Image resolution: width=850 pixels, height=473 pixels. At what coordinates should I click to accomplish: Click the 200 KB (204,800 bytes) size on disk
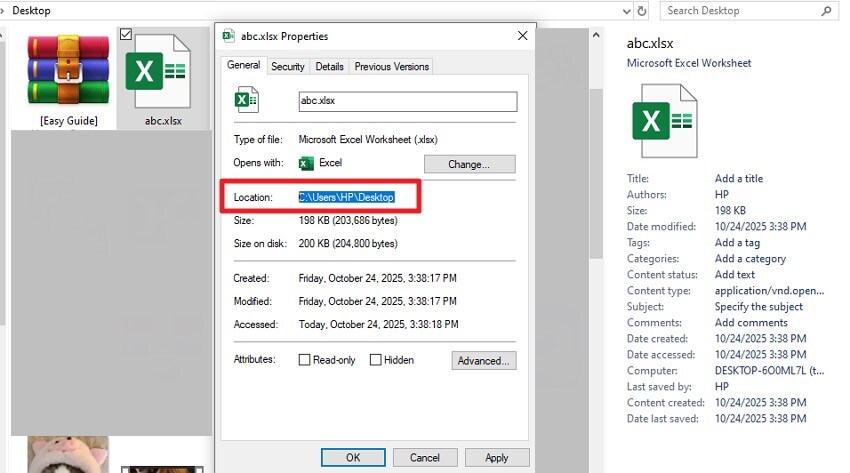(x=348, y=243)
